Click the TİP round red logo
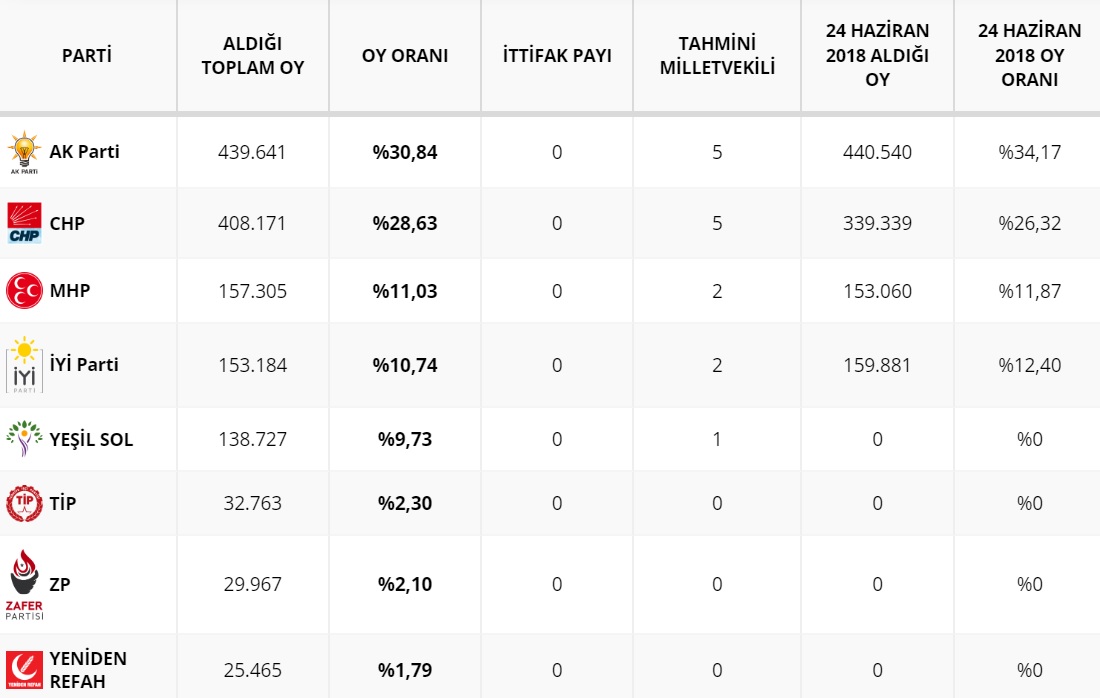 coord(25,503)
